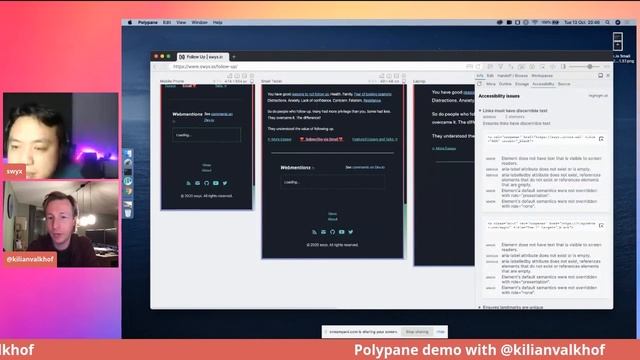This screenshot has height=360, width=640.
Task: Switch to the Accessibility tab in the side panel
Action: [x=543, y=84]
